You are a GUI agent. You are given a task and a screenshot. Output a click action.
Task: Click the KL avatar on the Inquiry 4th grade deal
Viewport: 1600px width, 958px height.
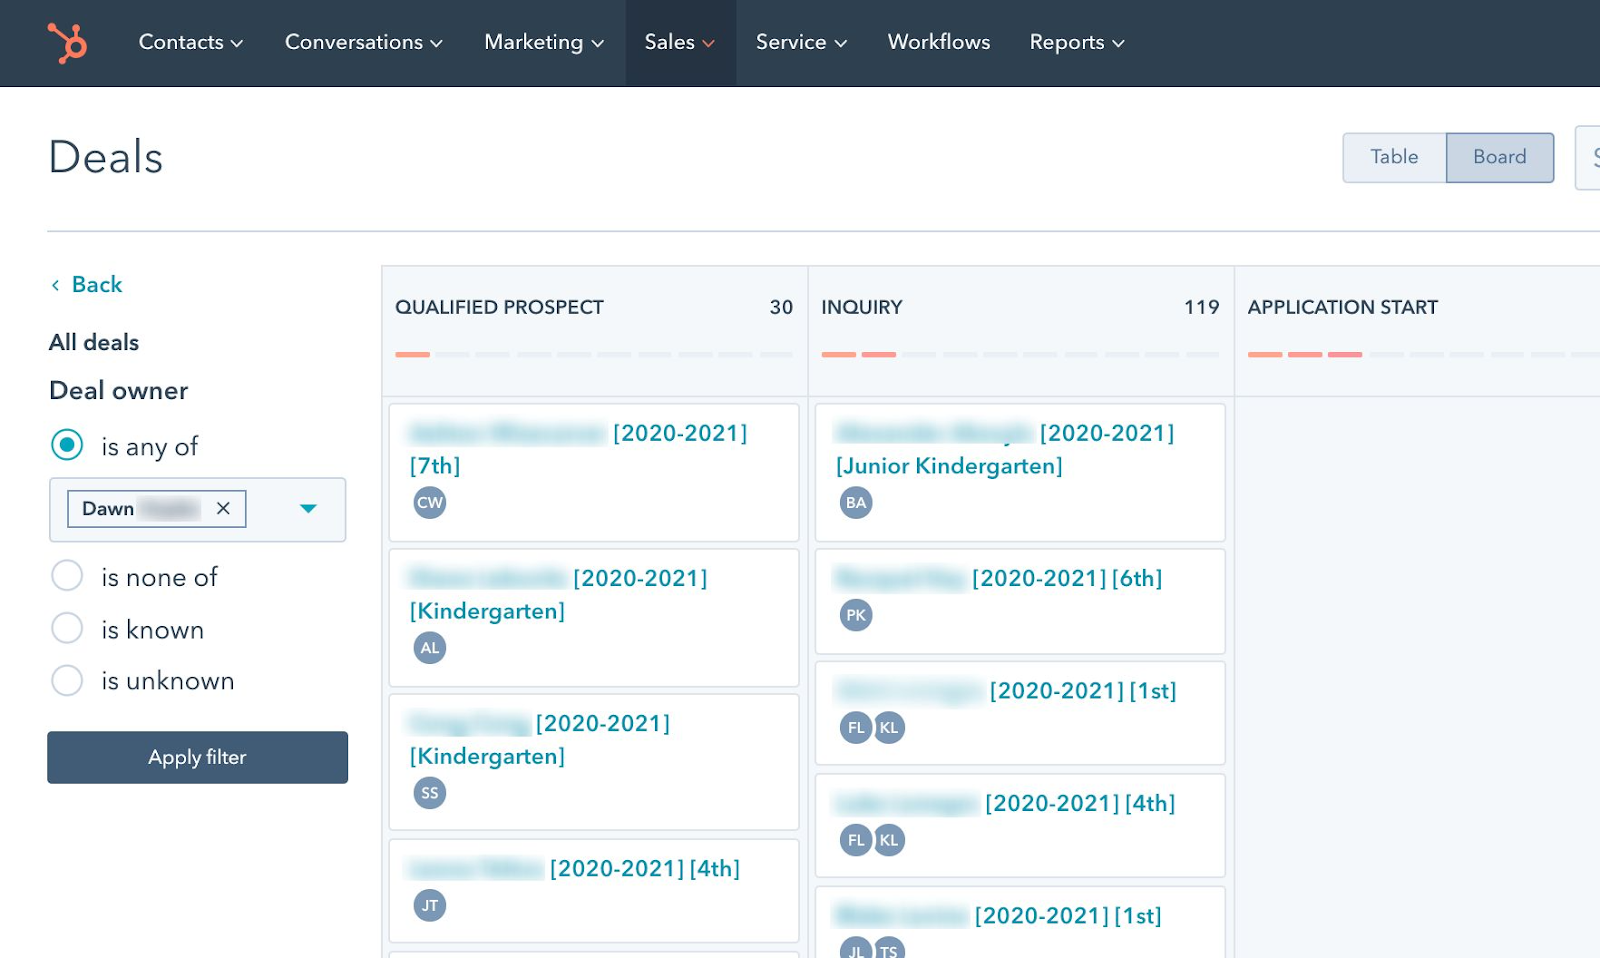tap(889, 839)
